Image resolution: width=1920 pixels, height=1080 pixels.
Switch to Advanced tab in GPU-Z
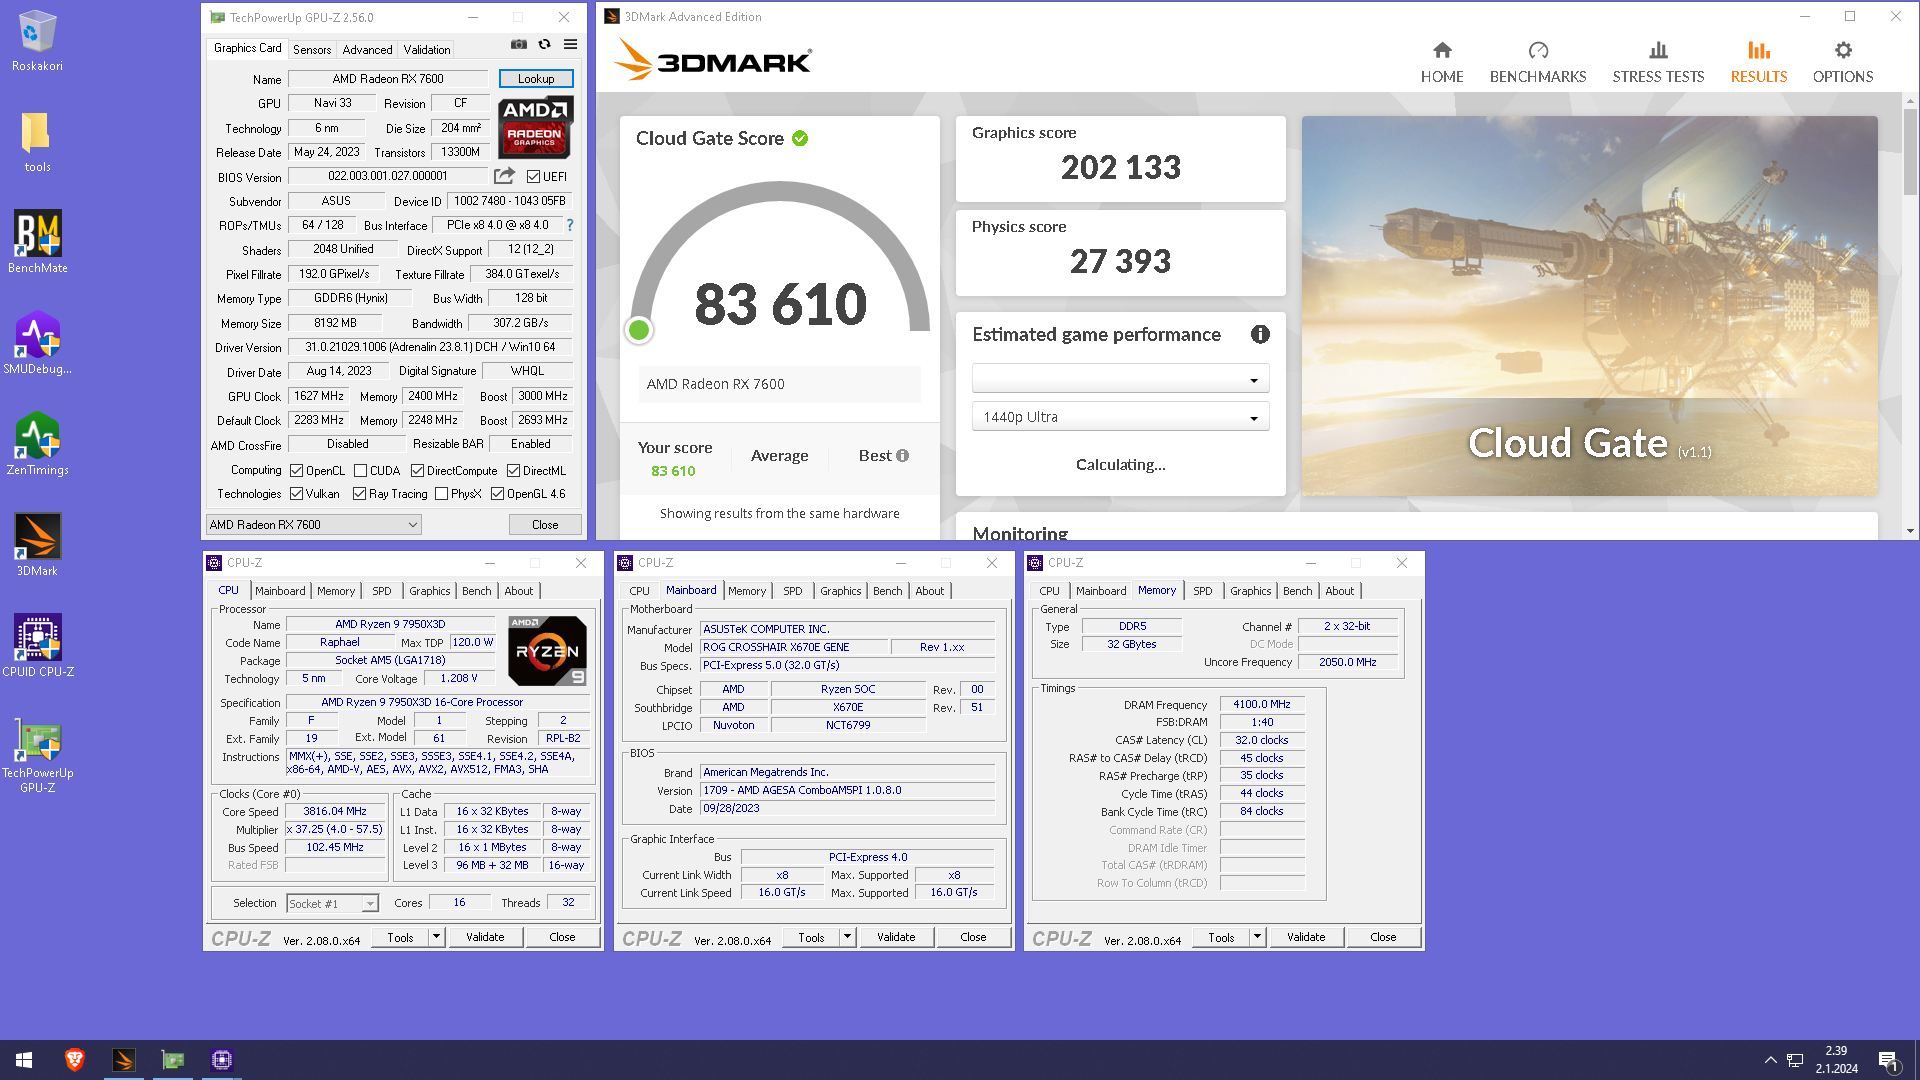367,50
